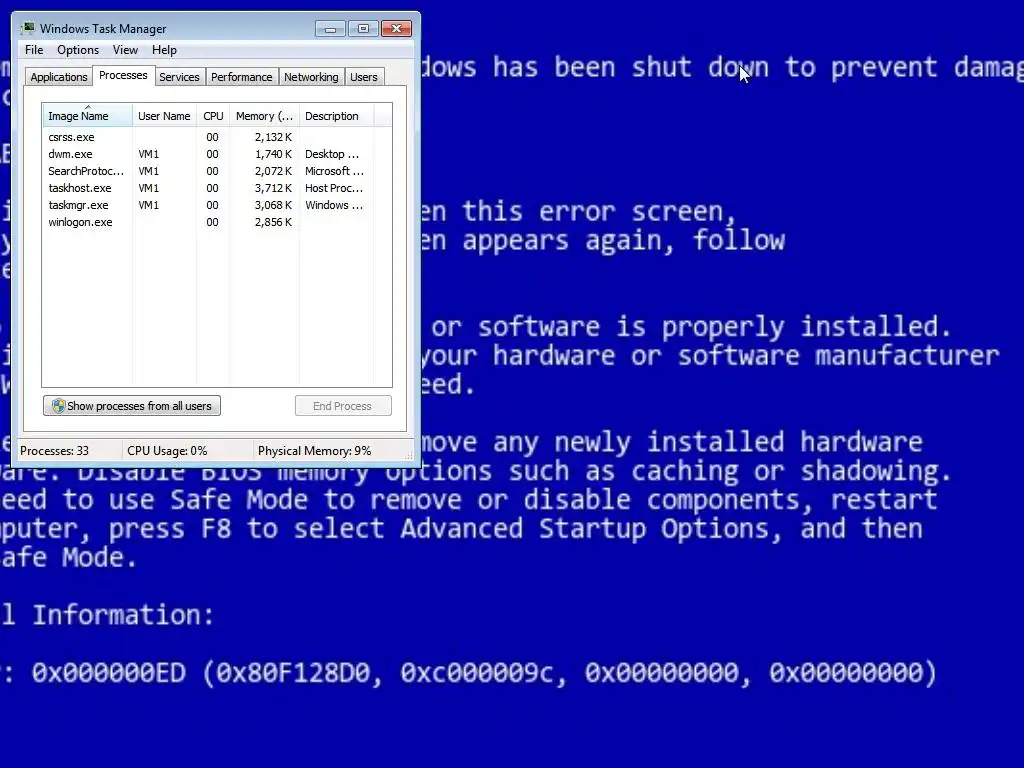Click Show processes from all users
Screen dimensions: 1024x768
pos(132,406)
